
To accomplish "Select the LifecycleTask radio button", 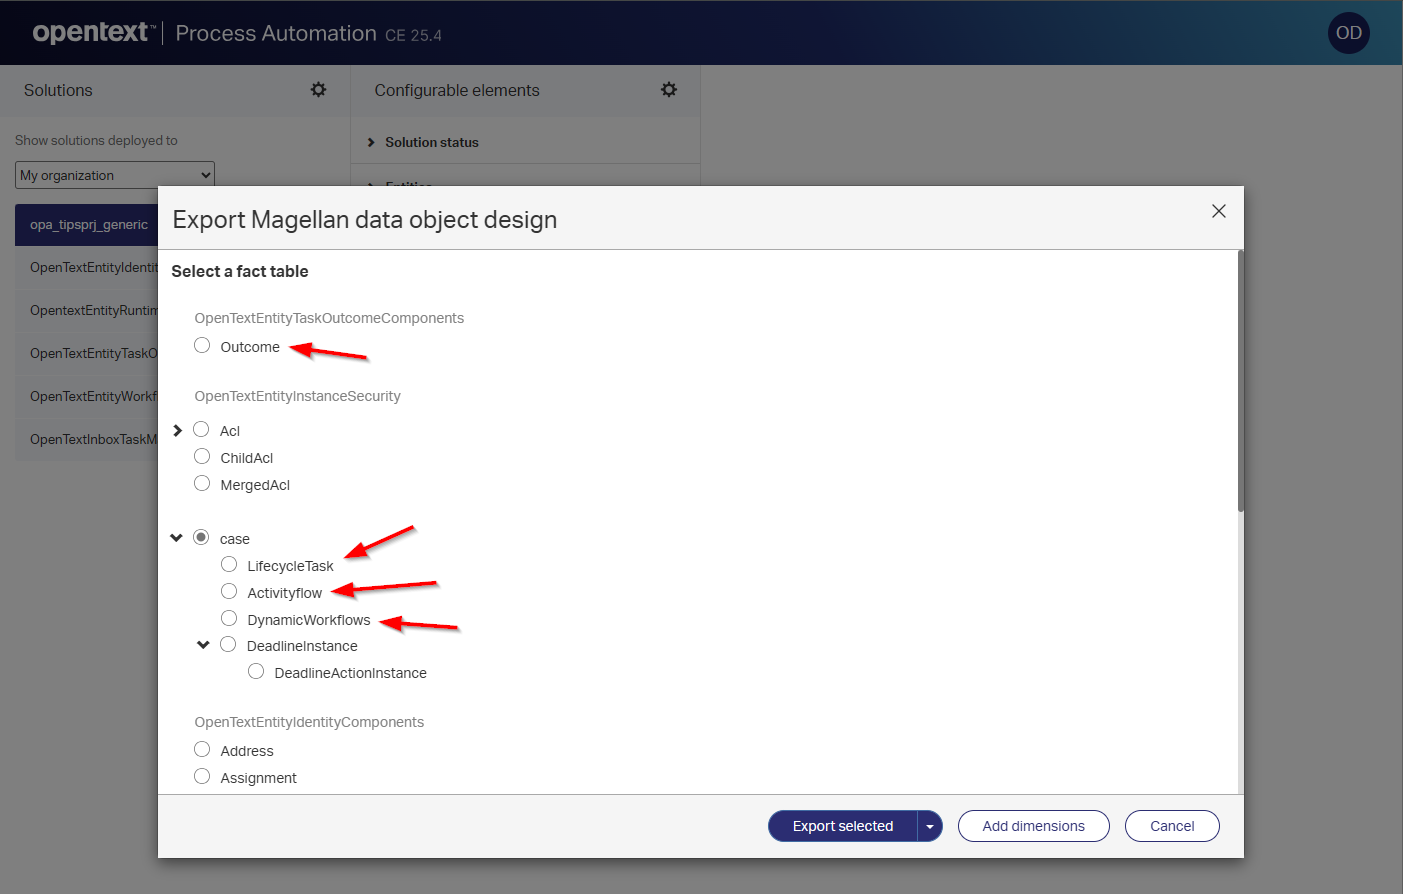I will click(x=229, y=565).
